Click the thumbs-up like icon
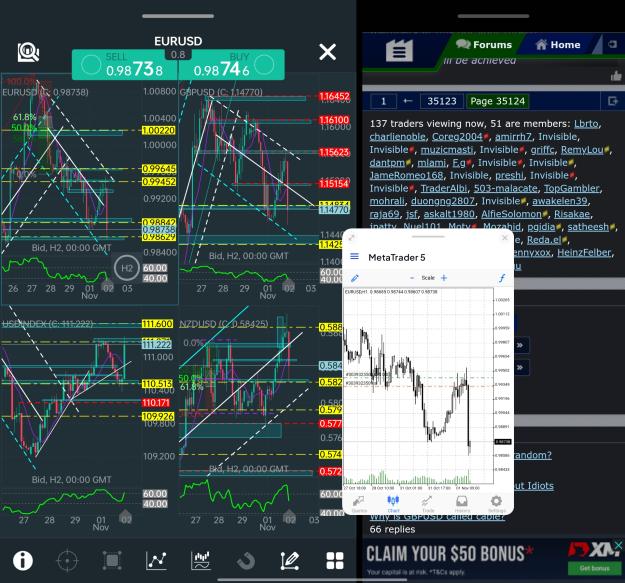Screen dimensions: 625x583 click(x=616, y=76)
